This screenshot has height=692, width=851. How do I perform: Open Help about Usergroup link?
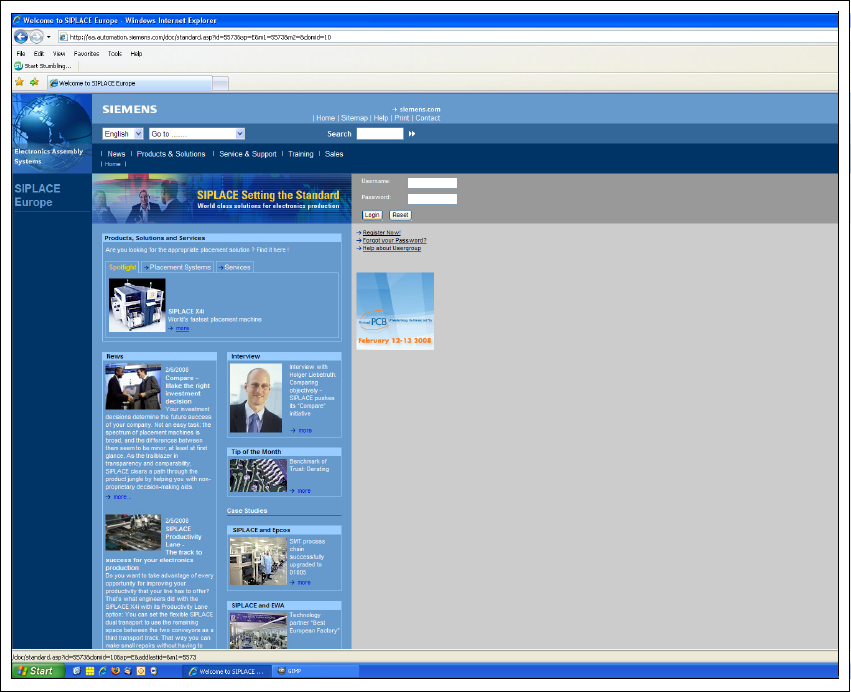pyautogui.click(x=392, y=248)
